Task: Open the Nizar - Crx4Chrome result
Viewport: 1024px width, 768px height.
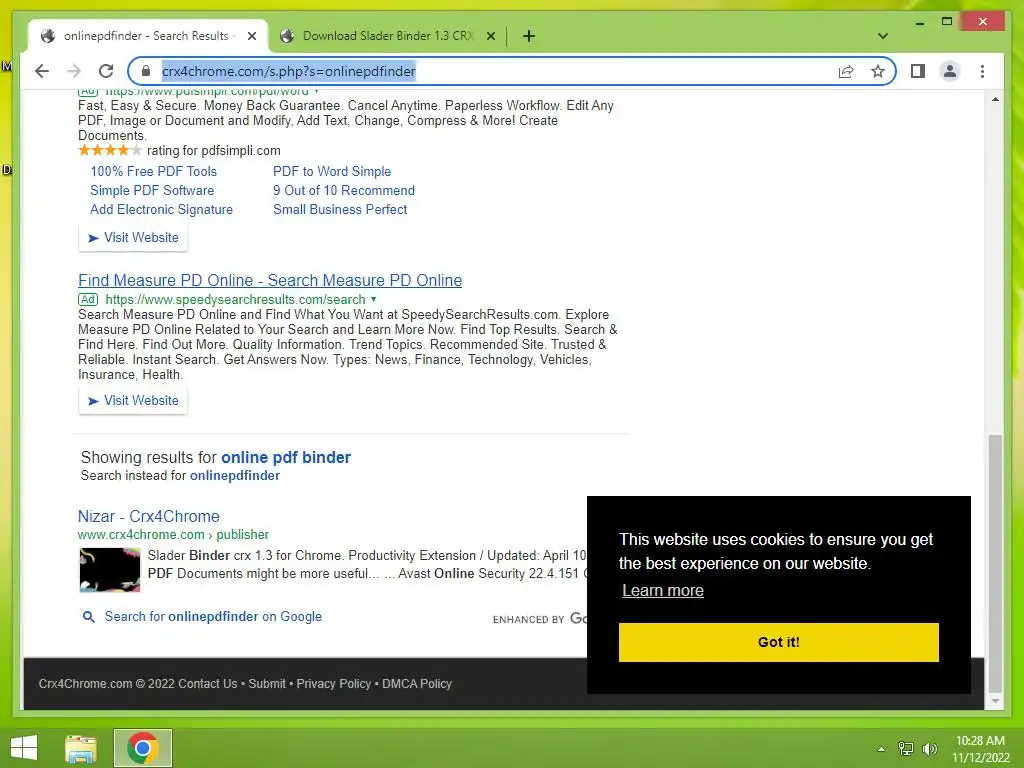Action: pyautogui.click(x=148, y=516)
